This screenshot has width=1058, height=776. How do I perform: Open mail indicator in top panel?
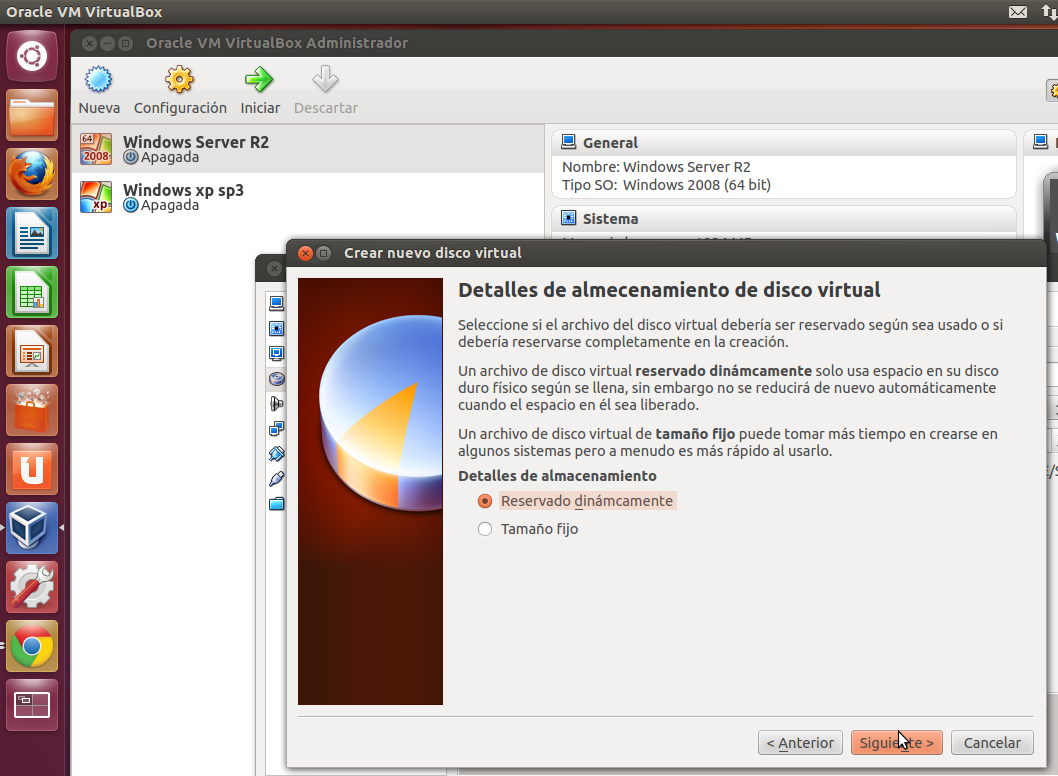point(1018,11)
